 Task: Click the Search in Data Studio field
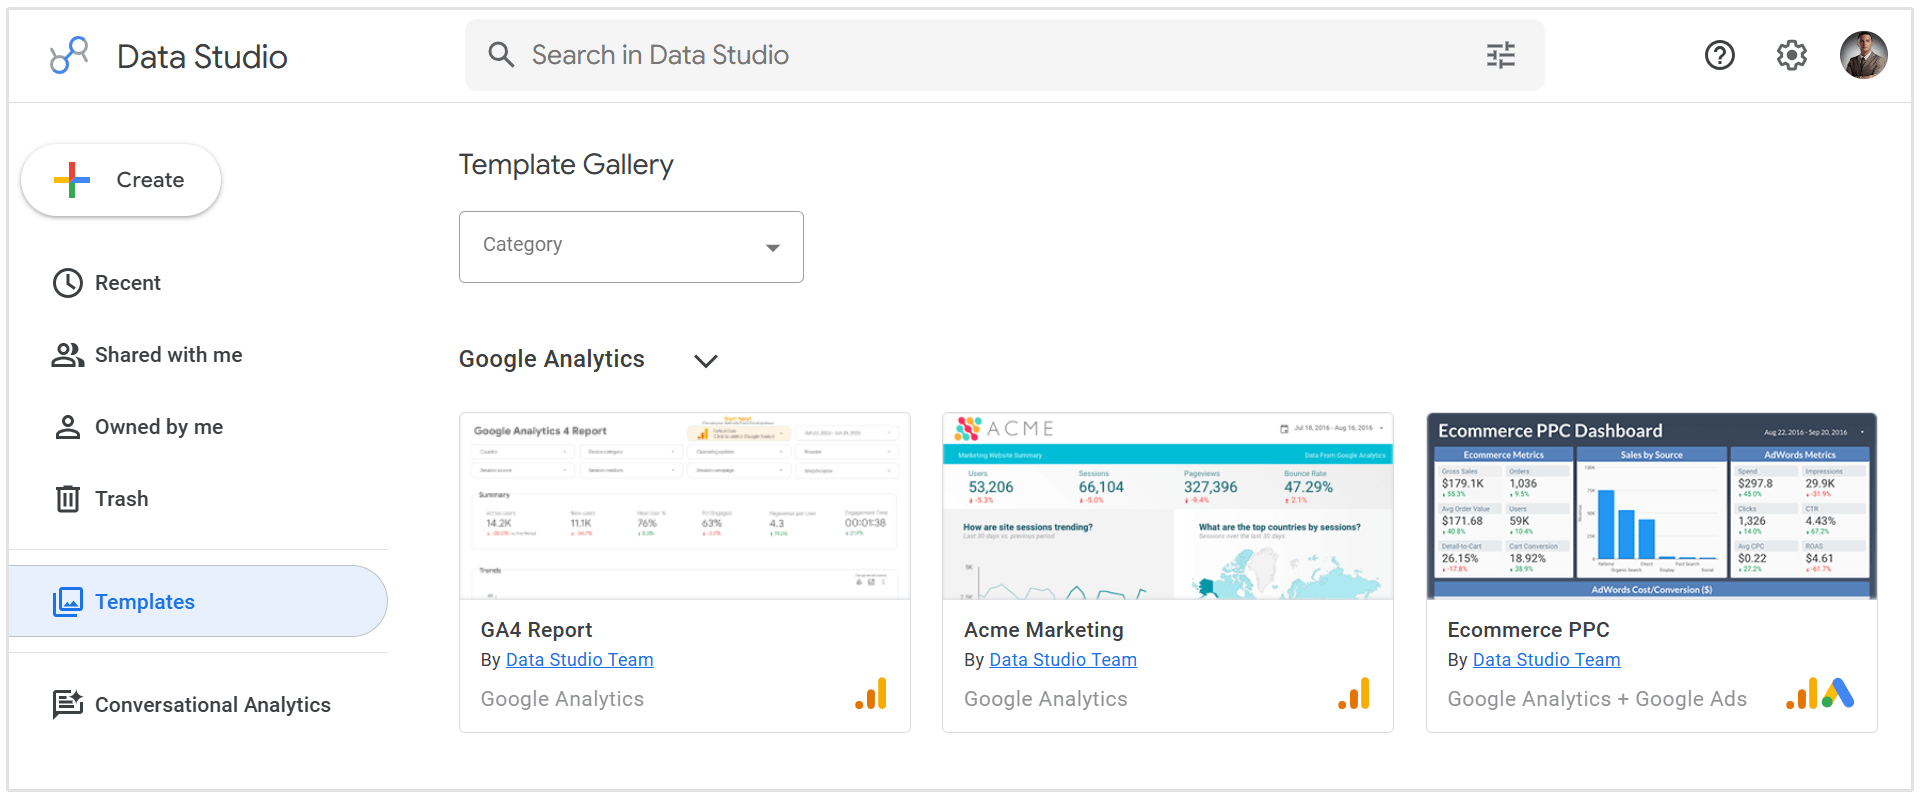(1005, 55)
